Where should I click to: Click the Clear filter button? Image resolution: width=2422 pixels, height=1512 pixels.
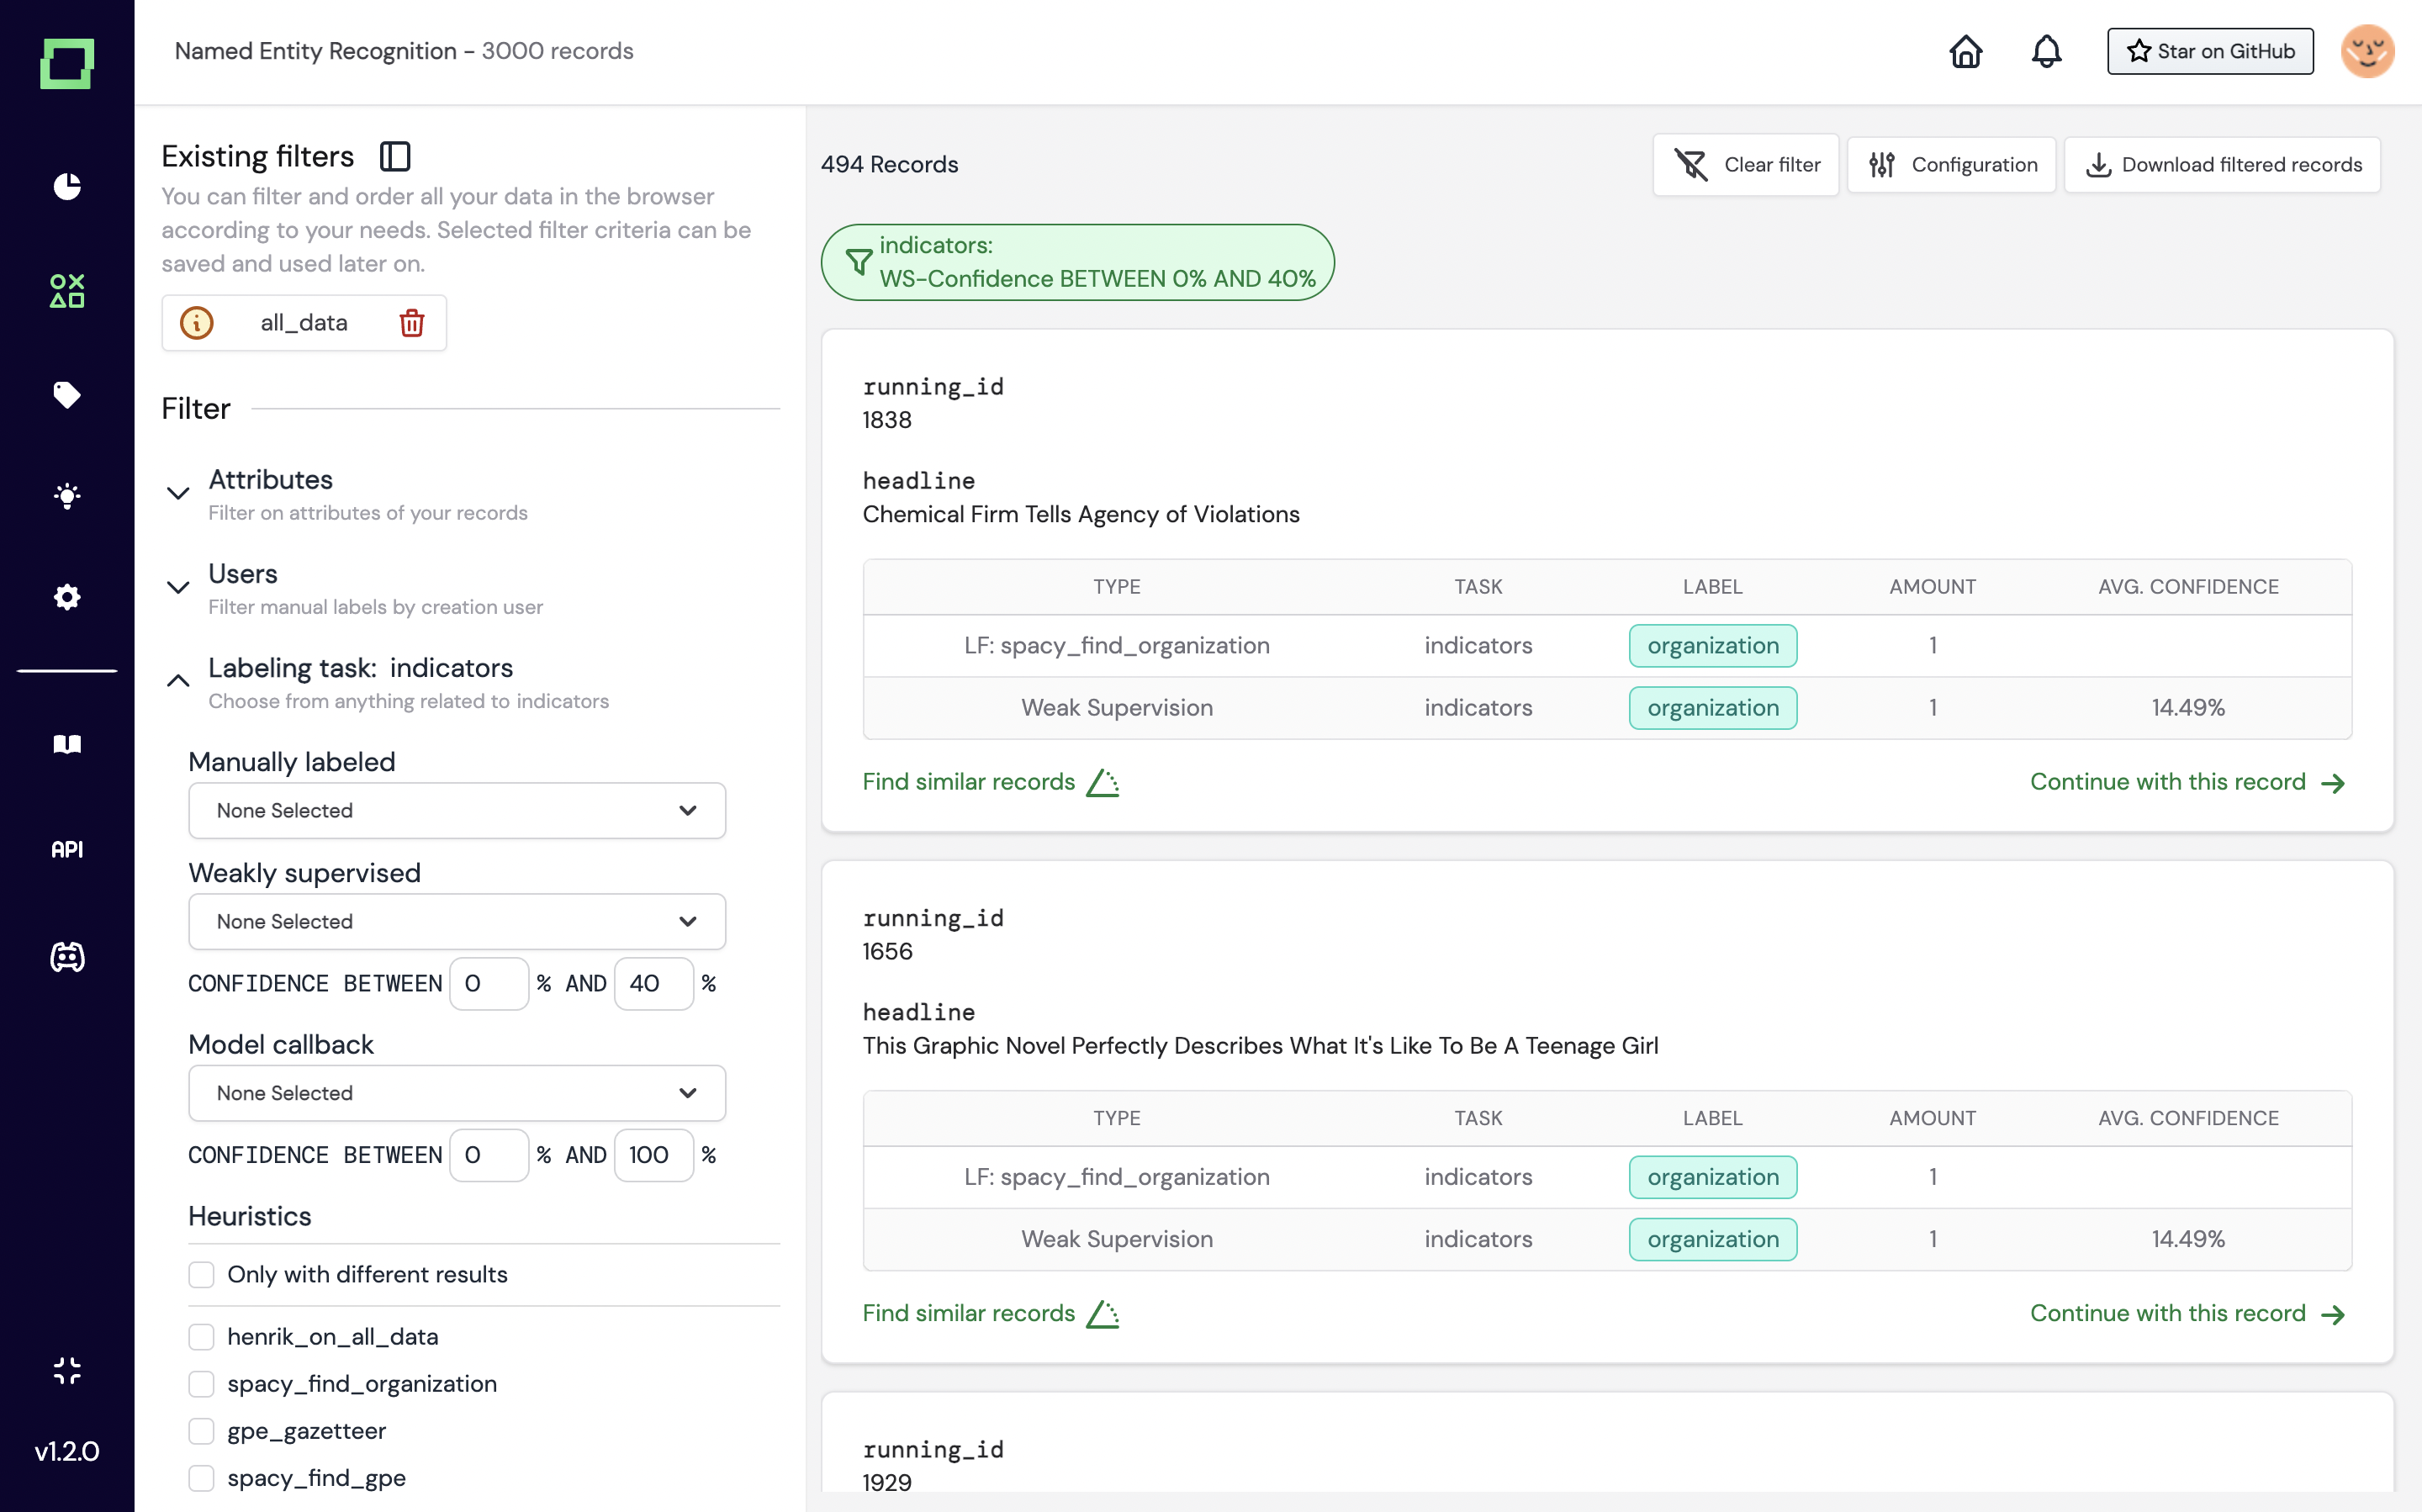(1745, 165)
